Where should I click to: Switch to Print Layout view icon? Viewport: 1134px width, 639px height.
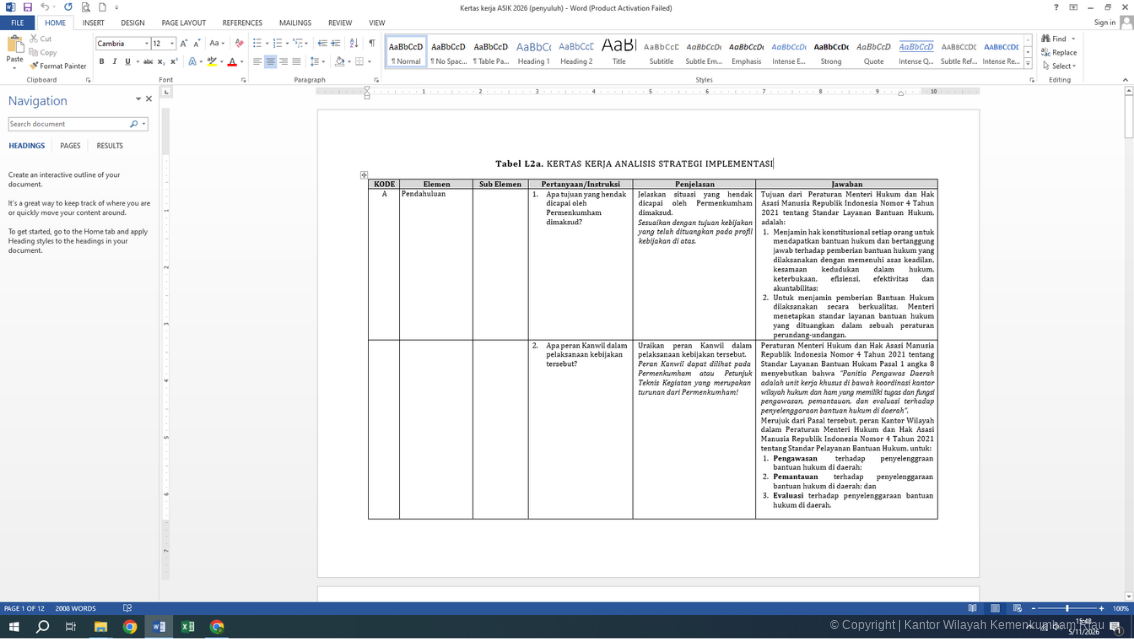995,609
